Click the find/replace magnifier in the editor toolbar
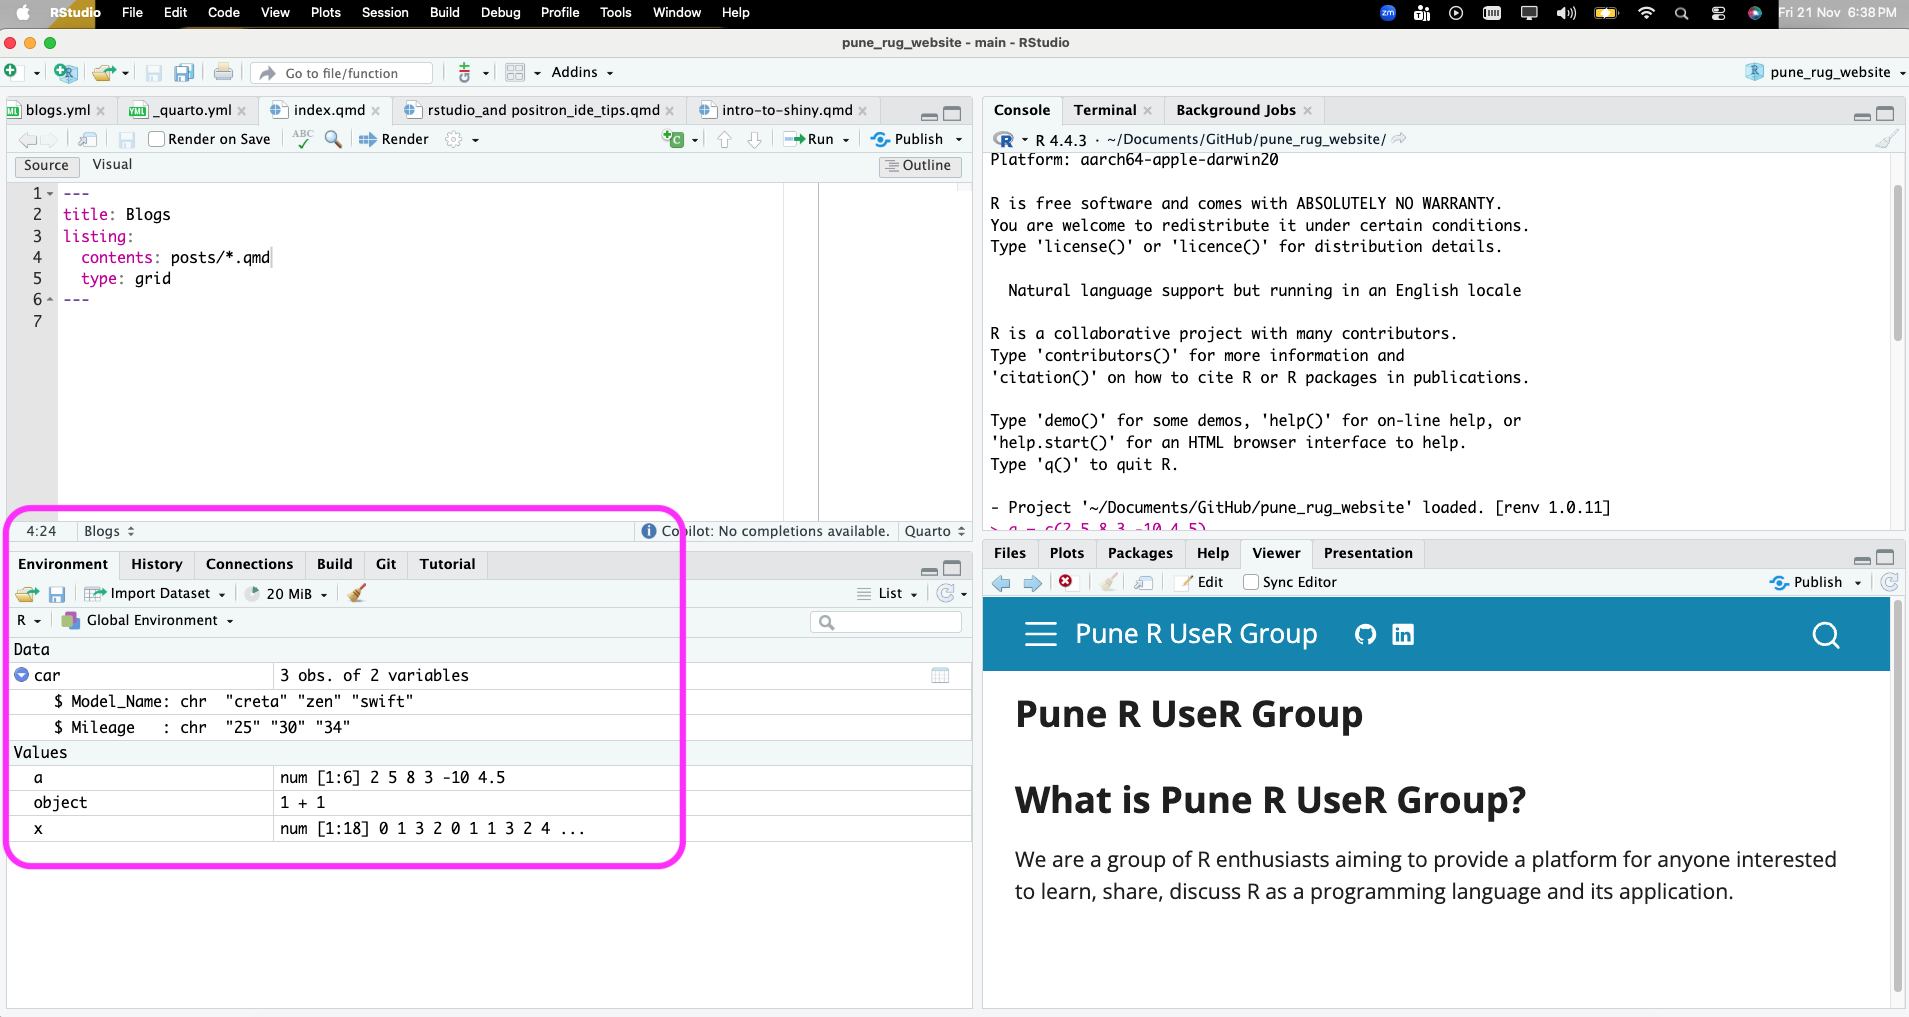The height and width of the screenshot is (1017, 1909). 333,139
